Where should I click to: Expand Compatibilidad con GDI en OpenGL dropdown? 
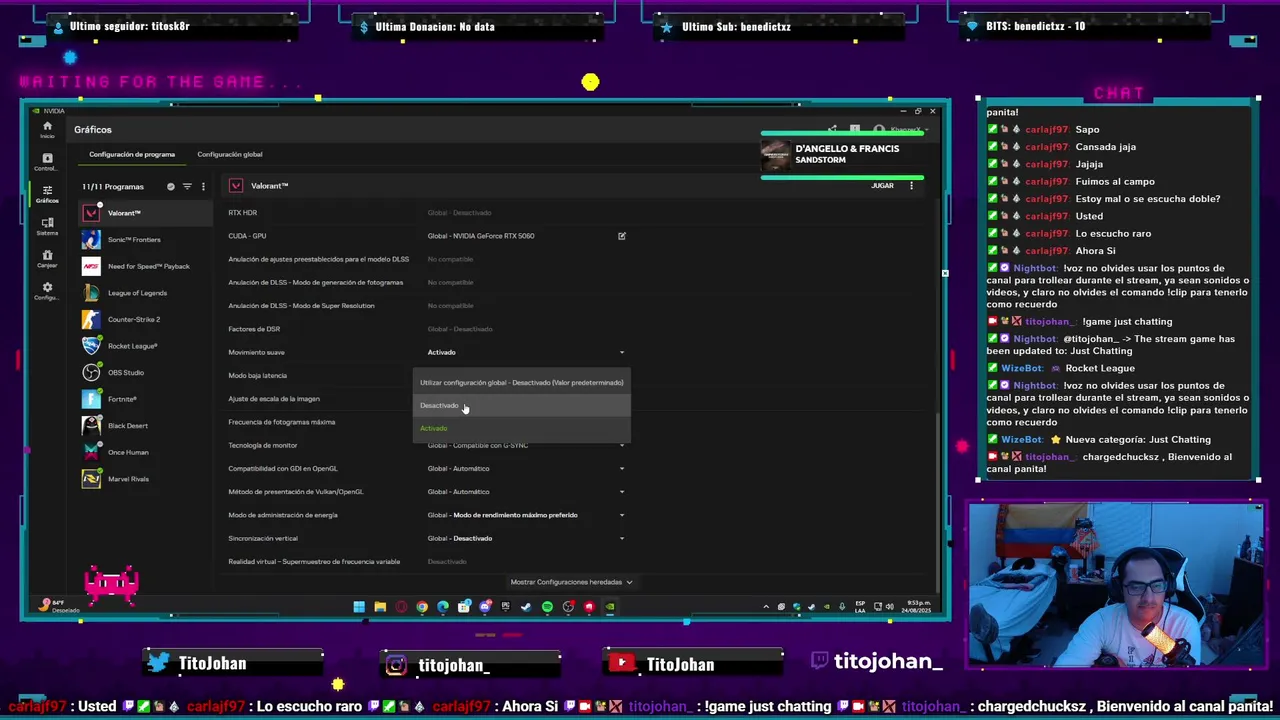(621, 468)
